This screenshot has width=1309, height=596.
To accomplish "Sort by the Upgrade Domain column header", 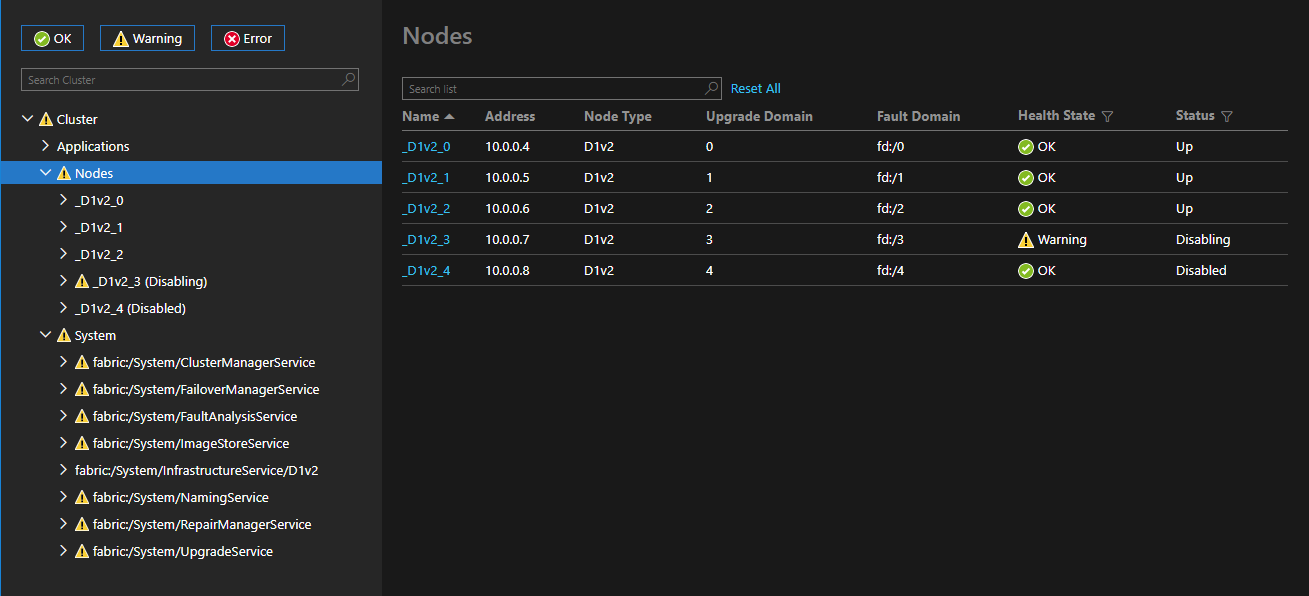I will pyautogui.click(x=759, y=116).
